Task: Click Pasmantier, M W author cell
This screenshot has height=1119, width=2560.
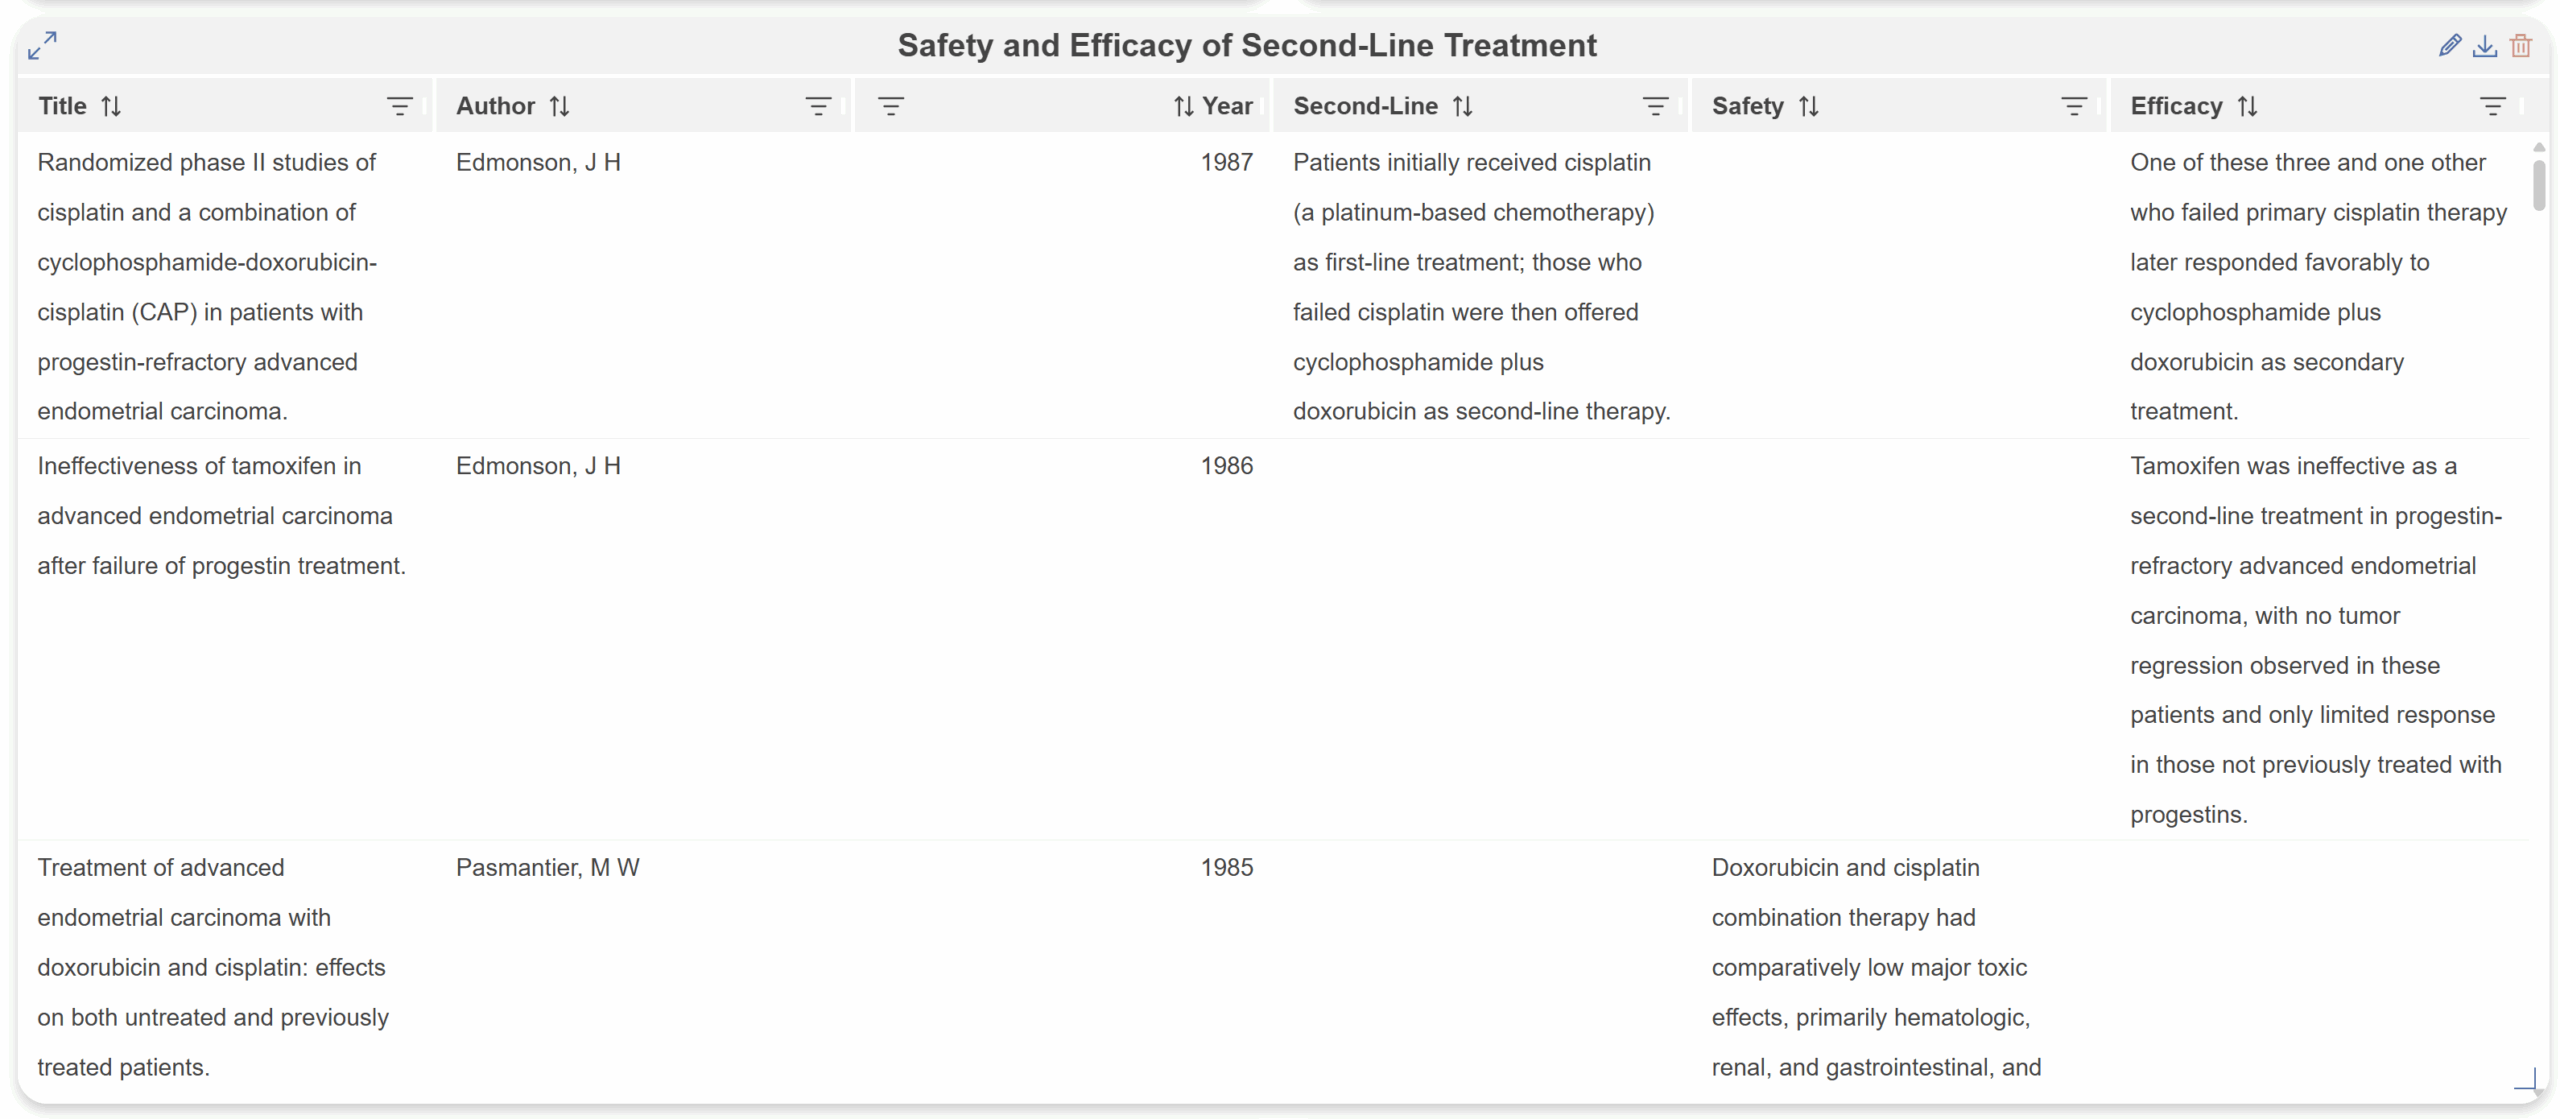Action: coord(547,868)
